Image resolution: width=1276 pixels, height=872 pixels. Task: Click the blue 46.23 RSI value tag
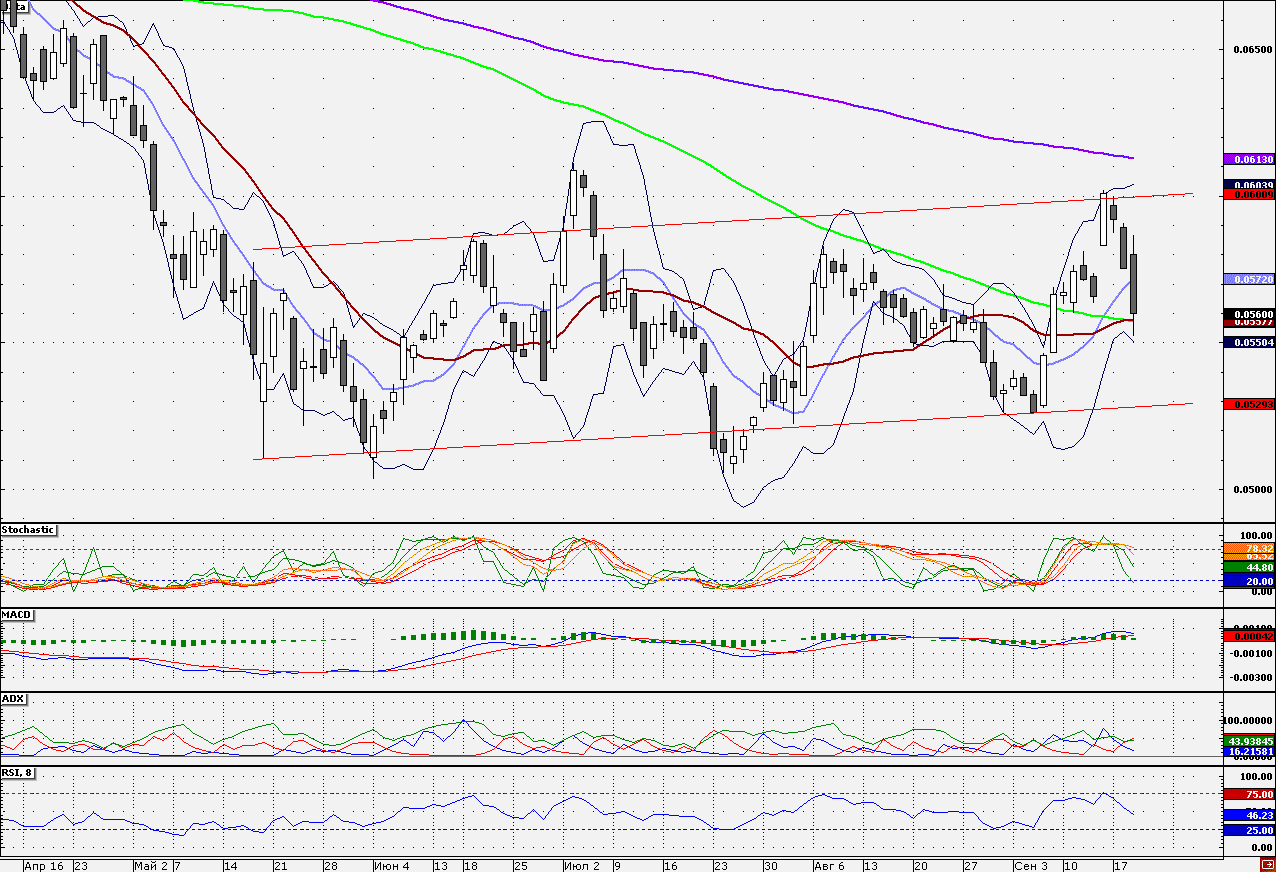point(1248,815)
